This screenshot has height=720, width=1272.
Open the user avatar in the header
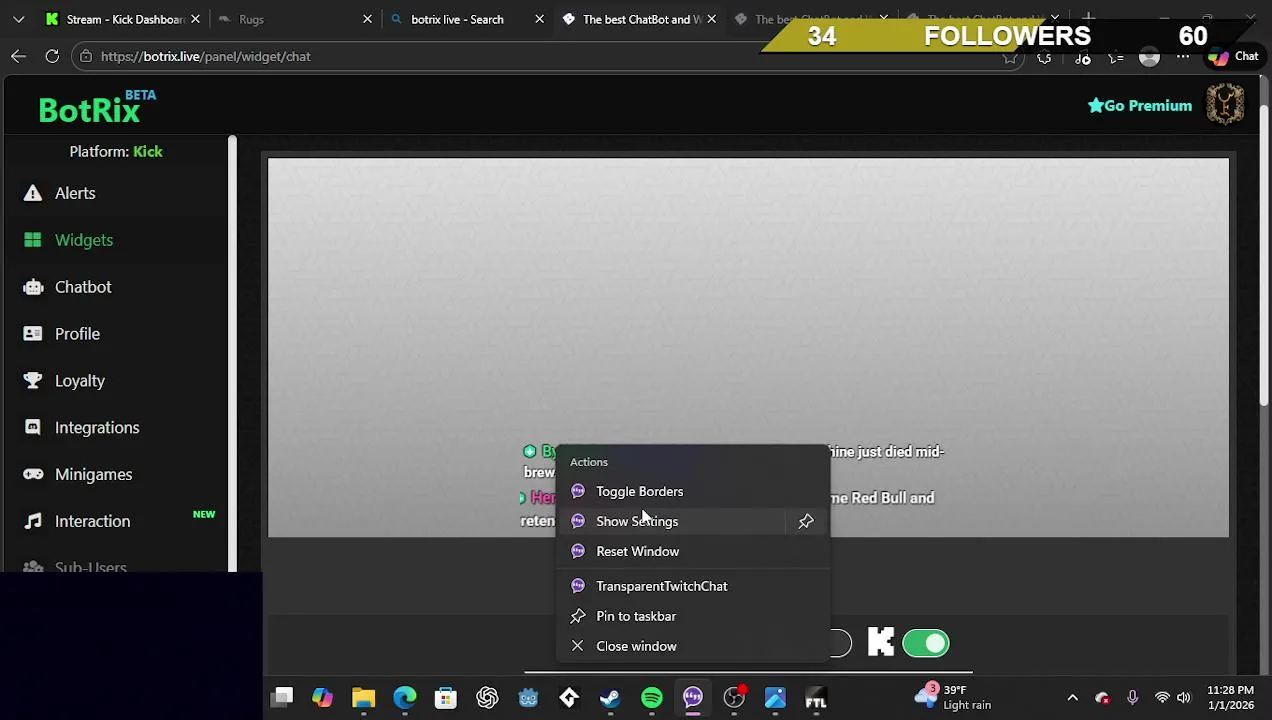1225,104
